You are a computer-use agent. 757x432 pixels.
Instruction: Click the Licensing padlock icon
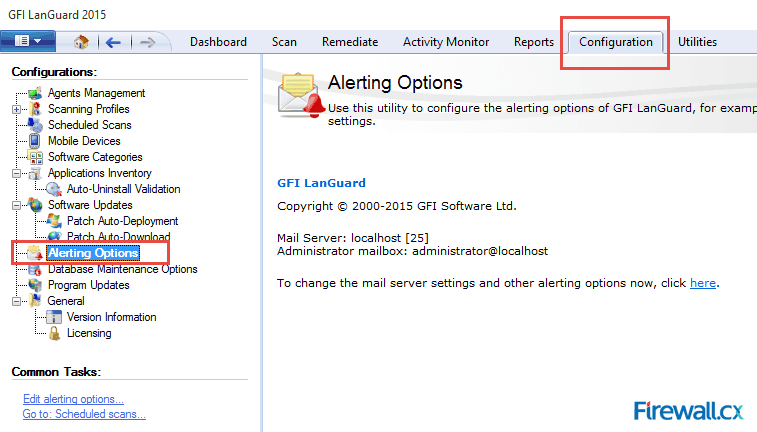pos(55,333)
